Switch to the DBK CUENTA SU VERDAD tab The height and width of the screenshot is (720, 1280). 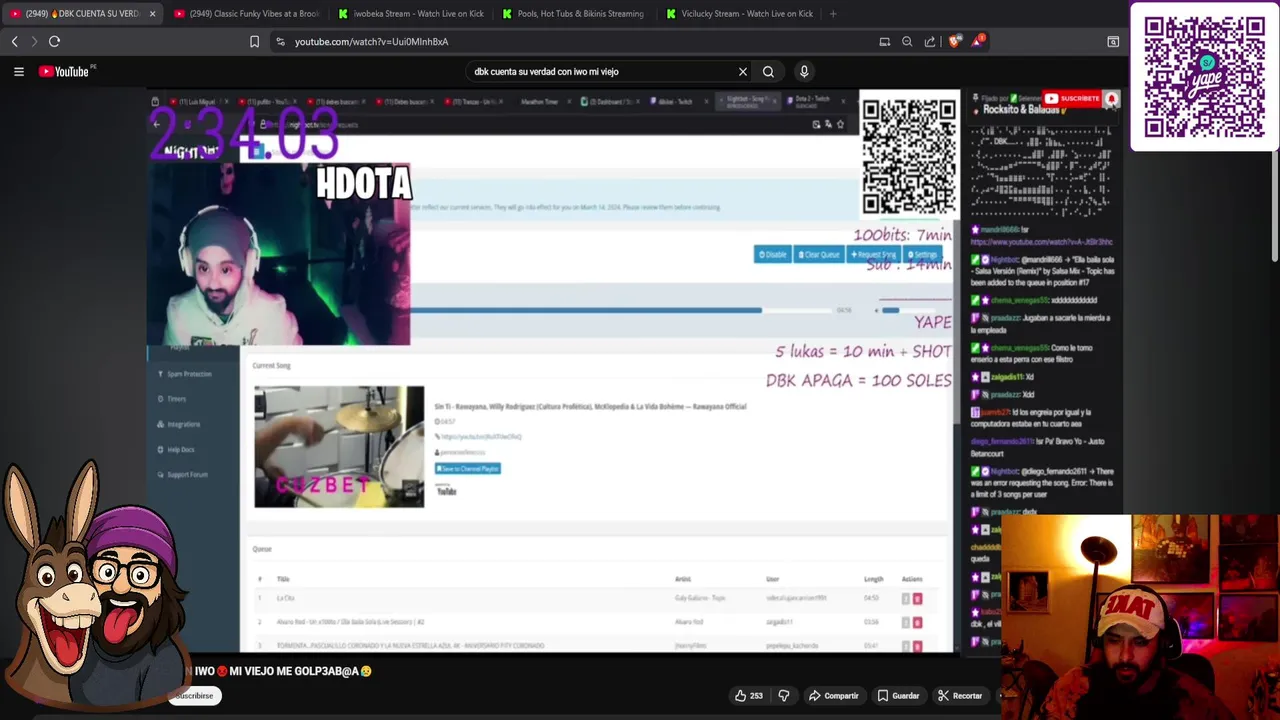click(x=80, y=14)
